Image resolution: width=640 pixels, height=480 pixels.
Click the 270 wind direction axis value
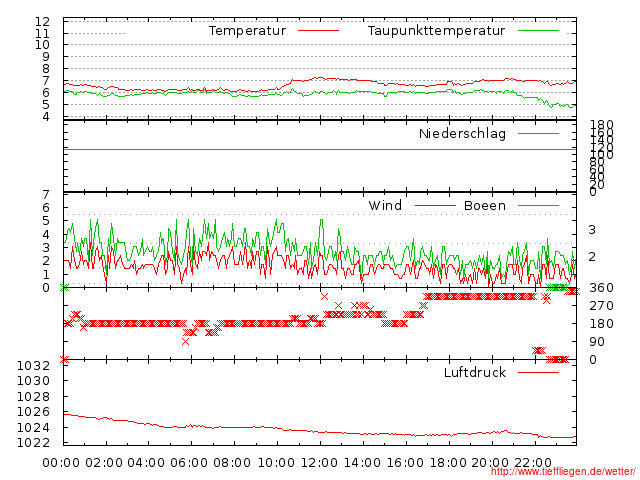tap(601, 306)
